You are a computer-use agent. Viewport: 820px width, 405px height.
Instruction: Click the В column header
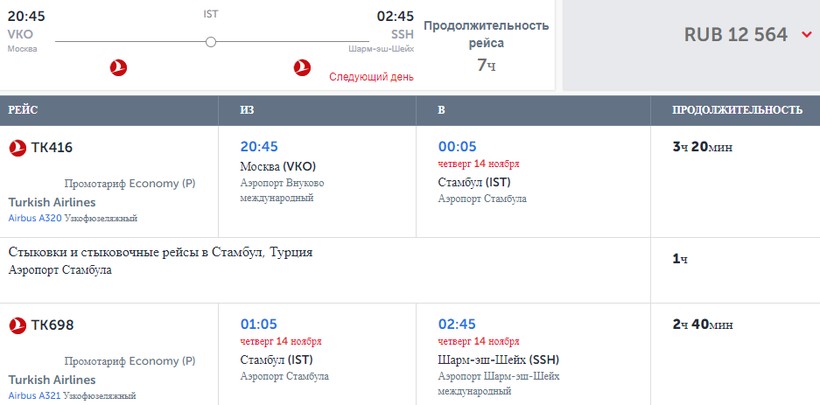point(442,110)
